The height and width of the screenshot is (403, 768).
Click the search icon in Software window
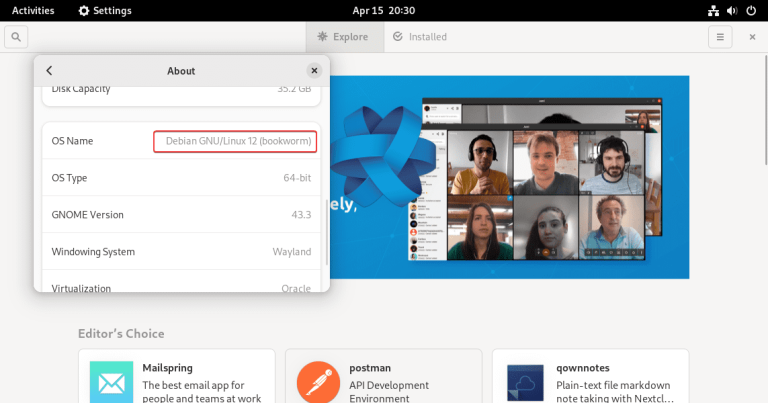pyautogui.click(x=16, y=37)
